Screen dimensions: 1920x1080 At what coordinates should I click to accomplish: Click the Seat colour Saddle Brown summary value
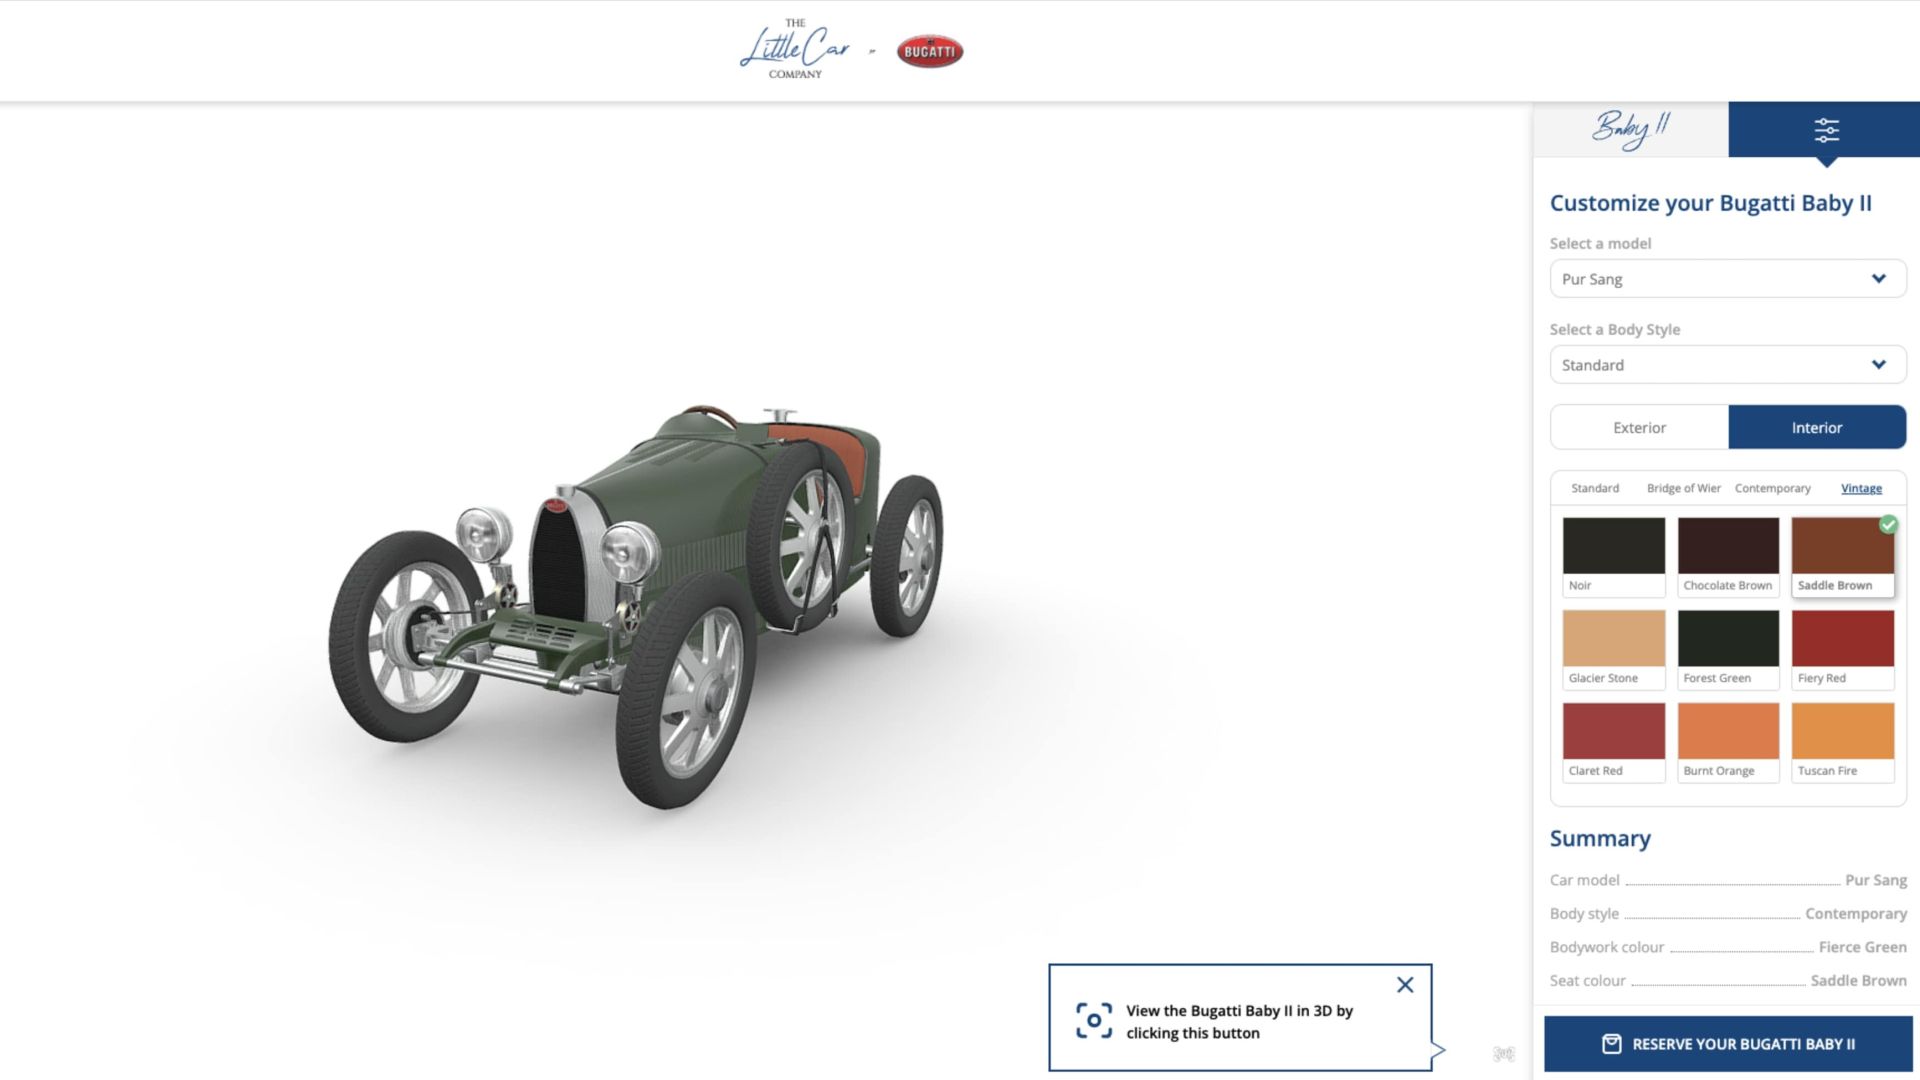click(x=1858, y=981)
